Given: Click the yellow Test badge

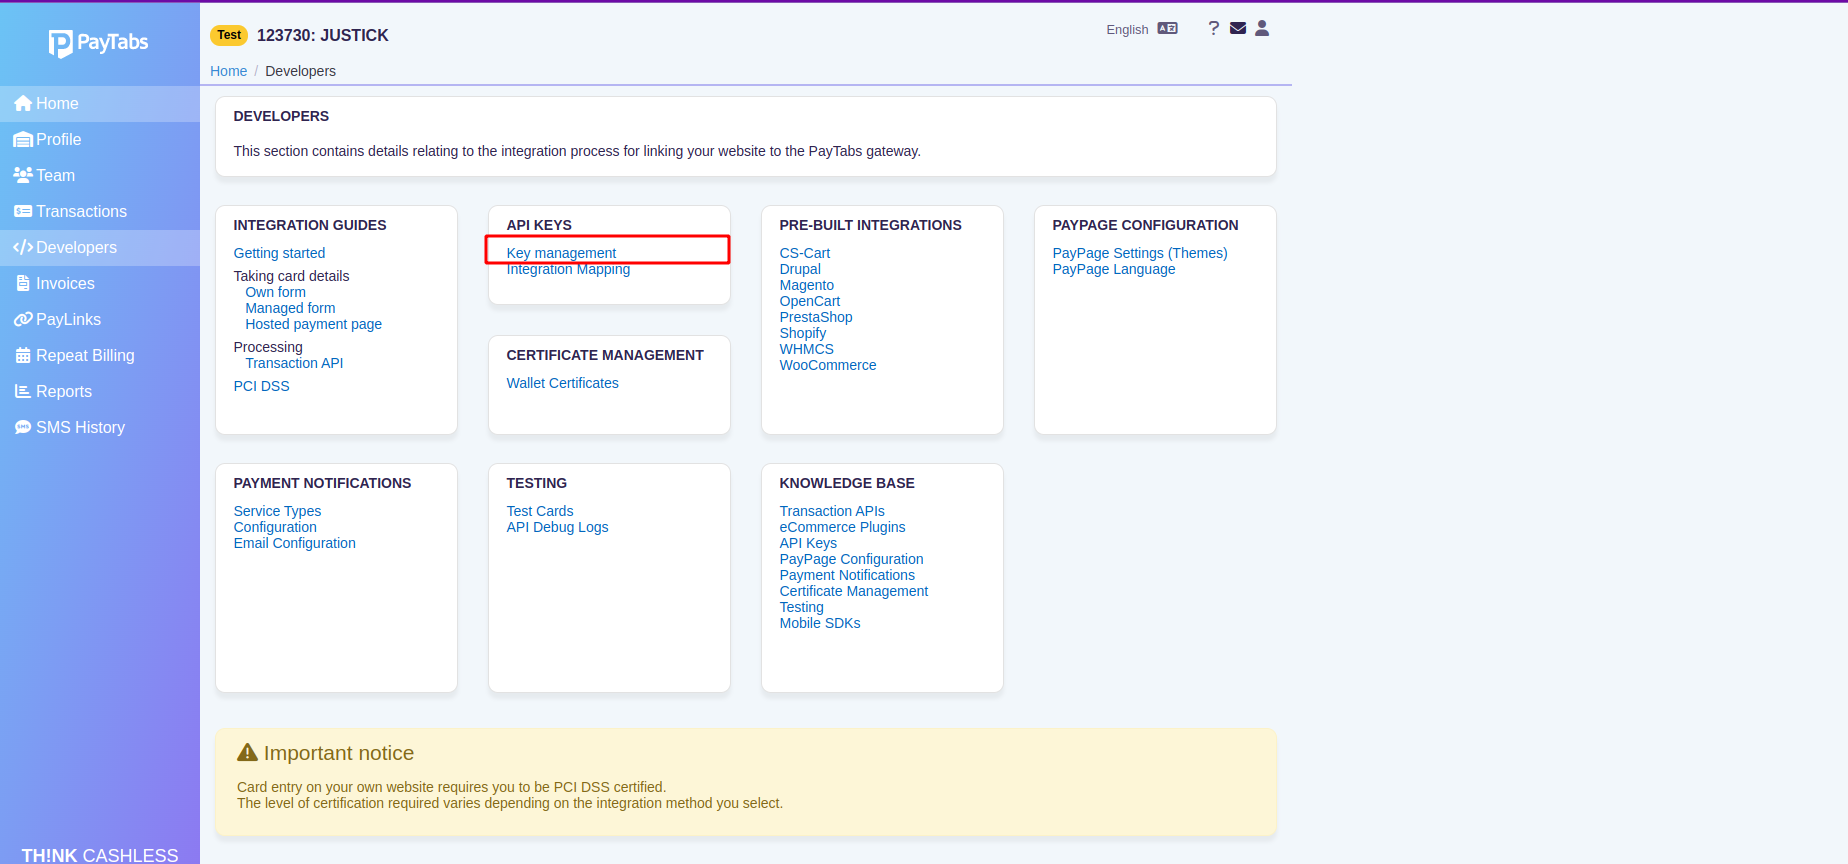Looking at the screenshot, I should [229, 35].
